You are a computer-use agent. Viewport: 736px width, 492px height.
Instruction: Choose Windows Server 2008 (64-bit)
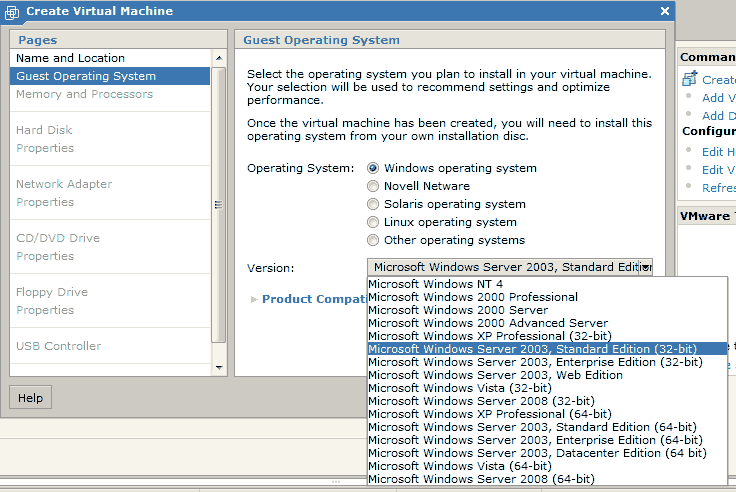547,479
